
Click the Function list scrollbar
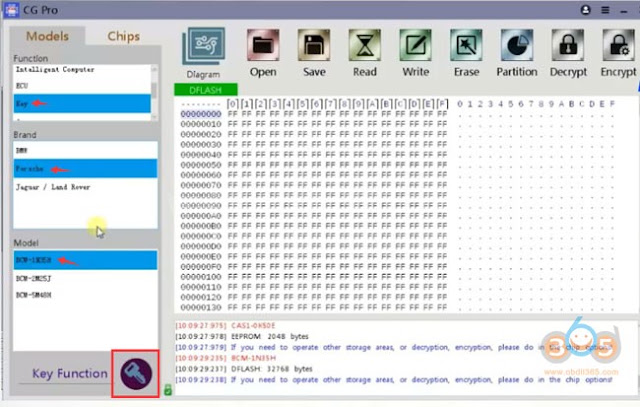tap(154, 92)
